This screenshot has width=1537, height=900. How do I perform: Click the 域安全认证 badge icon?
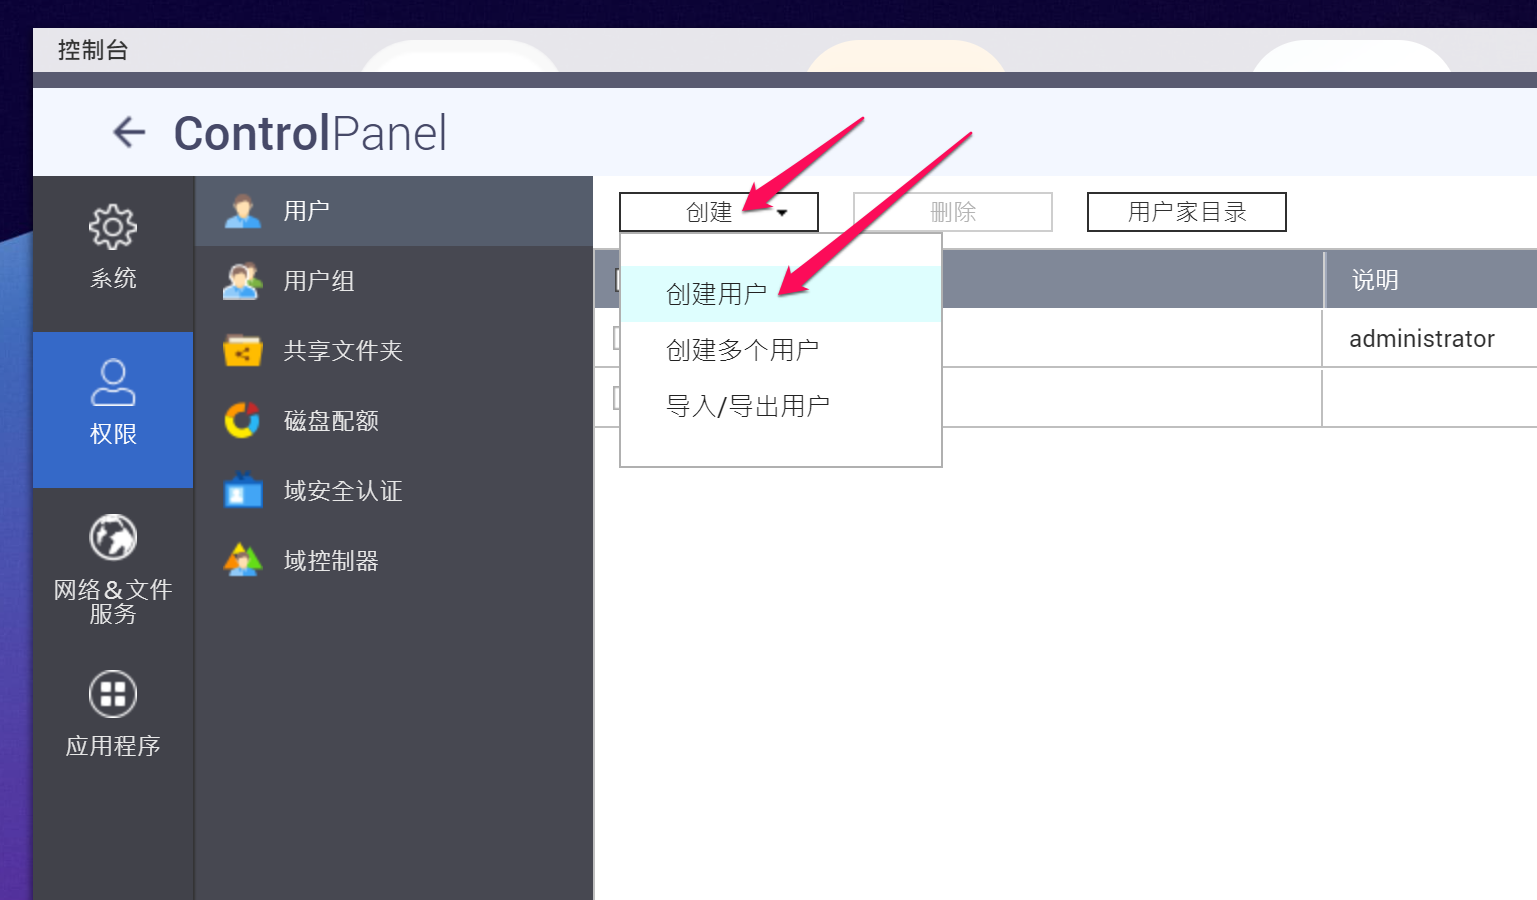[242, 491]
